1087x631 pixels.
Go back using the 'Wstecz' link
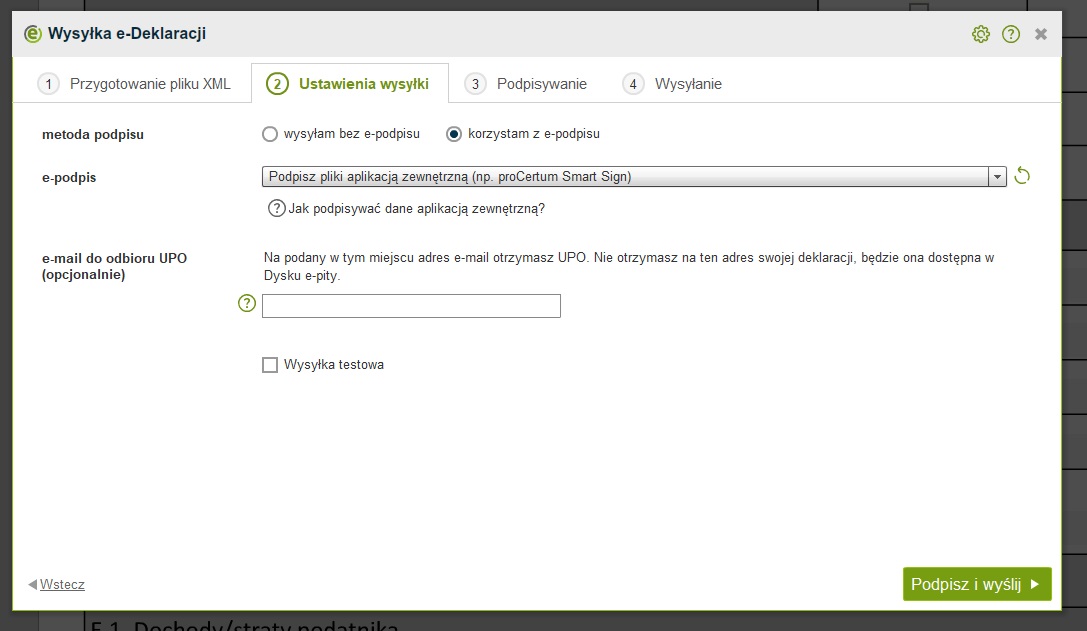point(61,584)
